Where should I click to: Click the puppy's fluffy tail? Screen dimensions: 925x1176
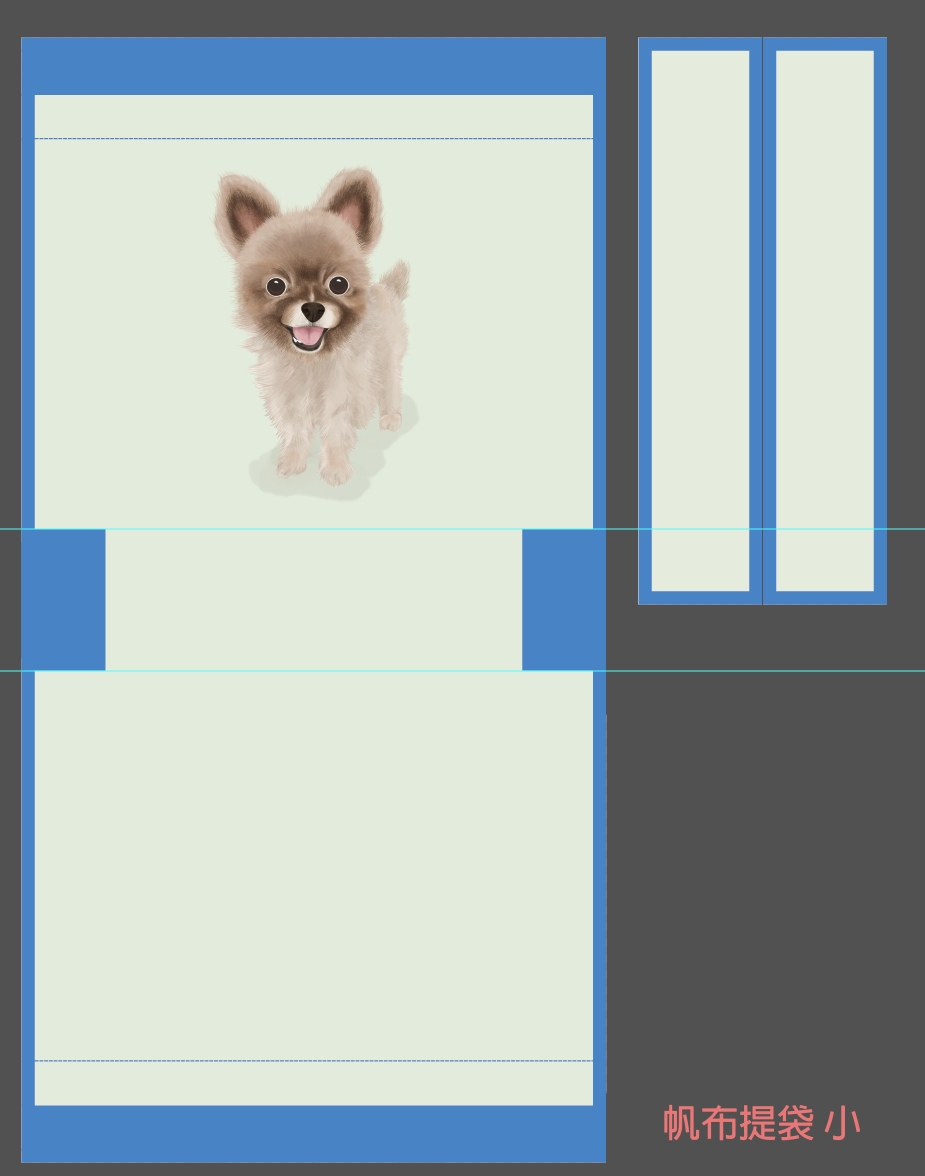coord(396,281)
